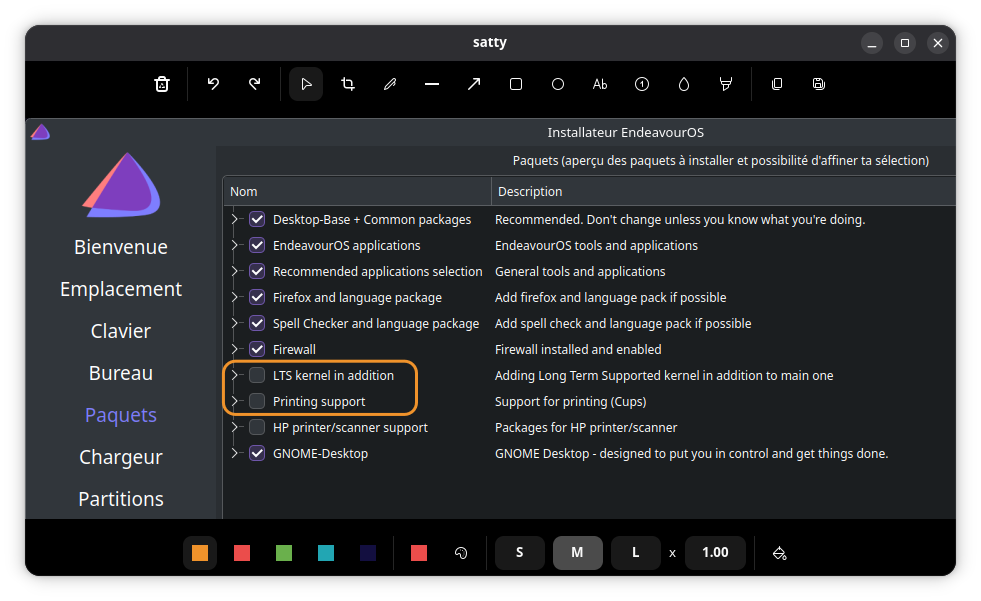Screen dimensions: 981x601
Task: Select the crop tool in Satty
Action: tap(348, 84)
